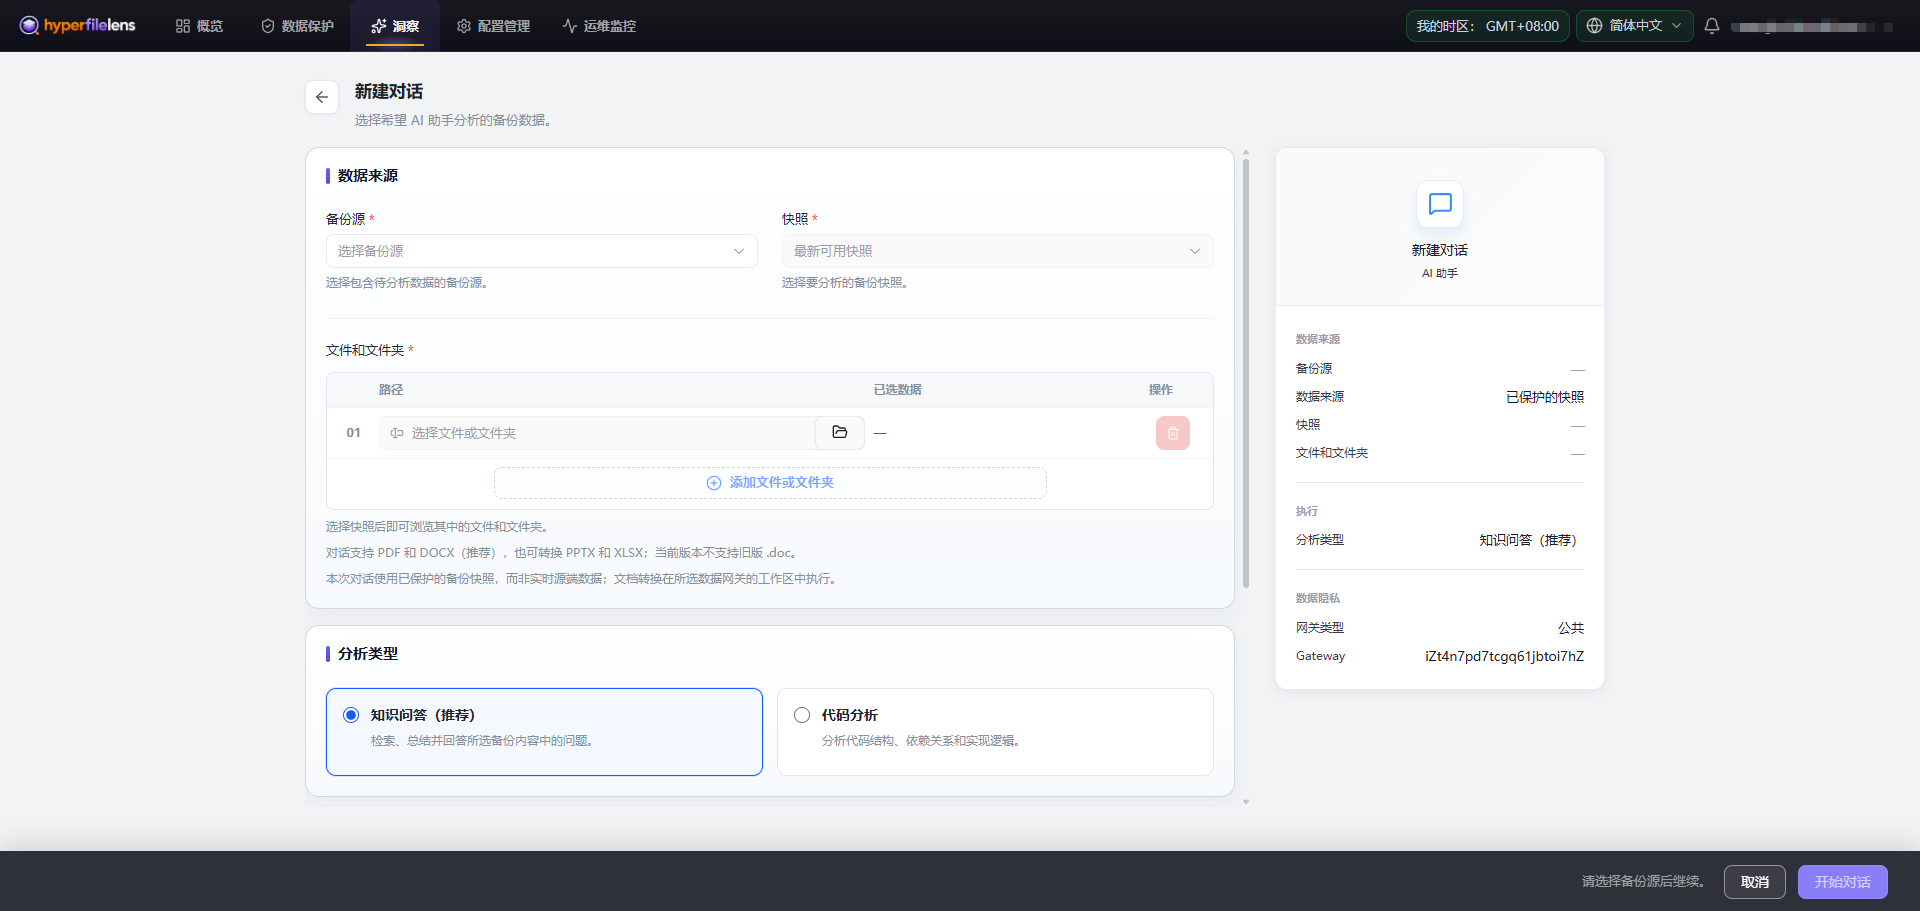Click the hyperfilelens logo
This screenshot has height=911, width=1920.
[x=77, y=25]
